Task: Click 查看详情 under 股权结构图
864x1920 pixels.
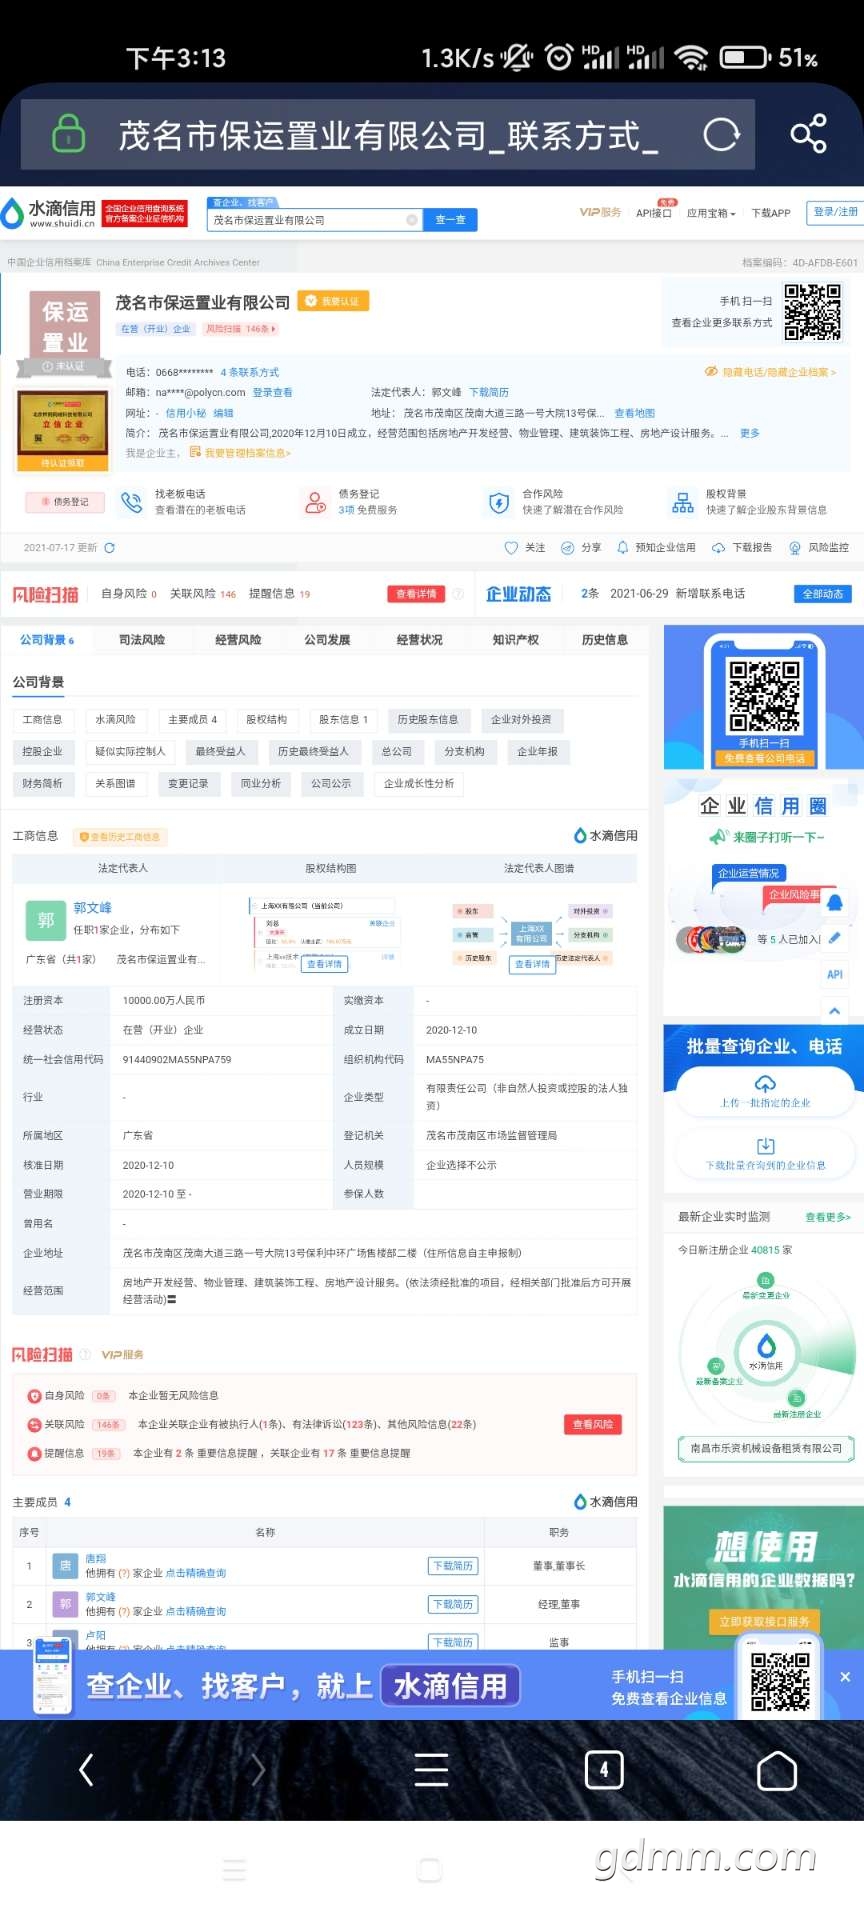Action: [324, 964]
